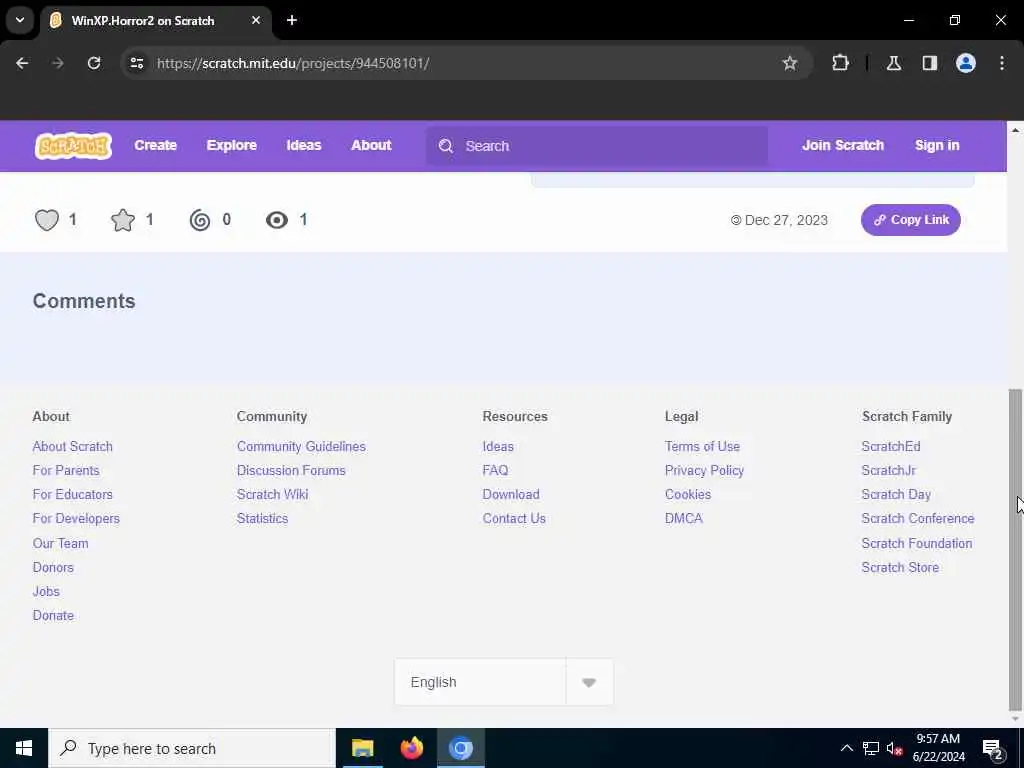
Task: Open the notifications center icon
Action: tap(992, 750)
